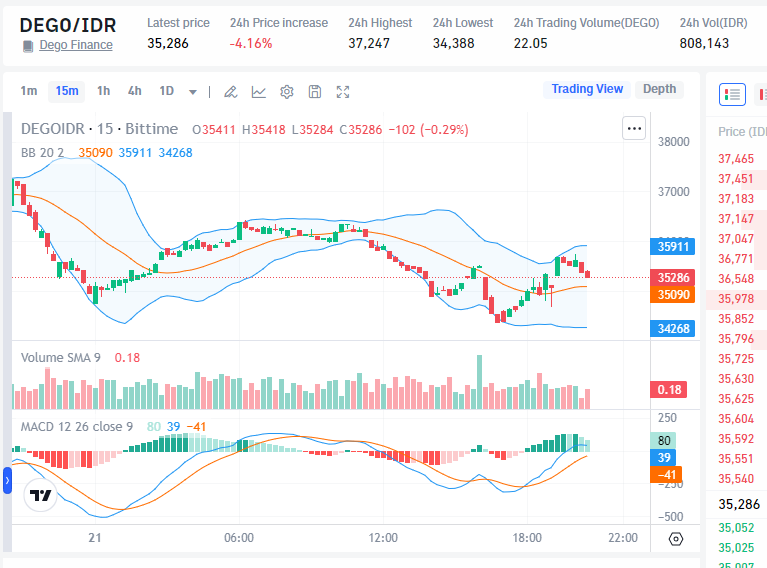The image size is (767, 568).
Task: Click the MACD 12 26 close 9 label
Action: (x=77, y=427)
